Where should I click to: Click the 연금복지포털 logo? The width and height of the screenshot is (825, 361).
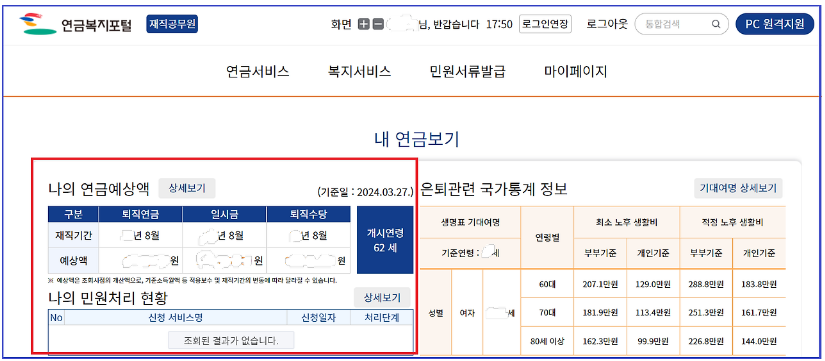(x=75, y=24)
